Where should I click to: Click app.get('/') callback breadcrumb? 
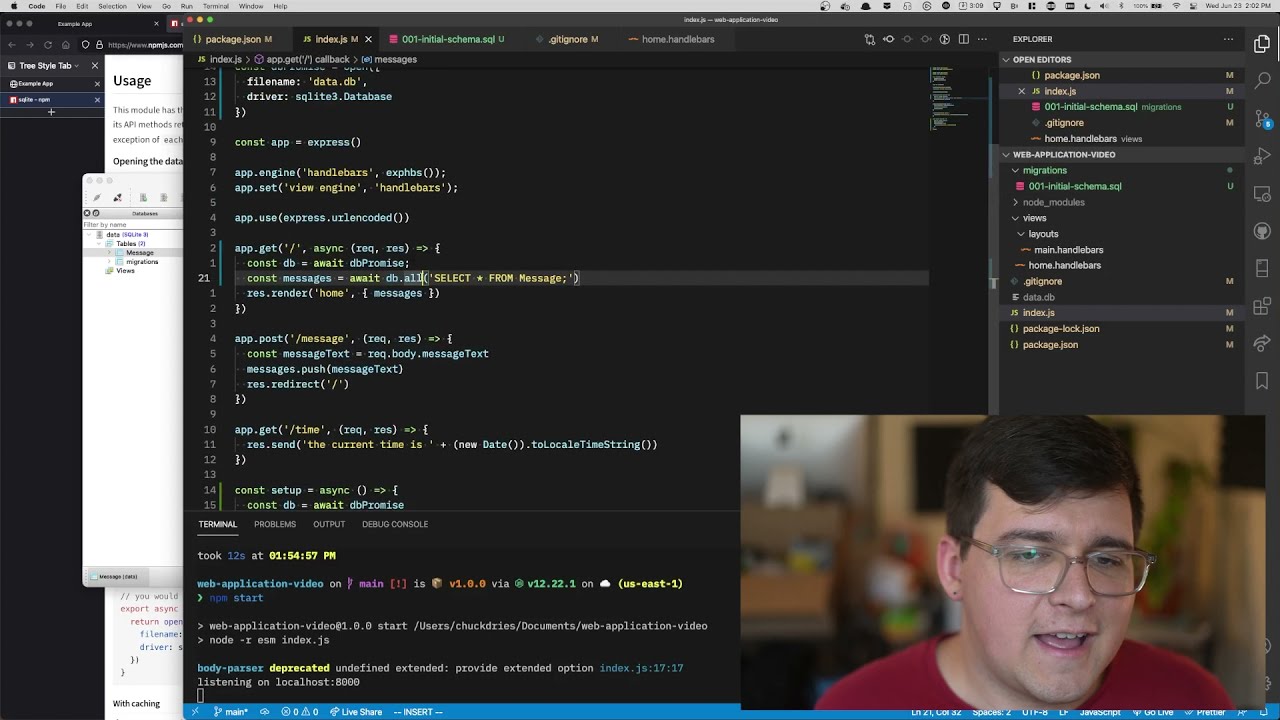click(x=300, y=59)
